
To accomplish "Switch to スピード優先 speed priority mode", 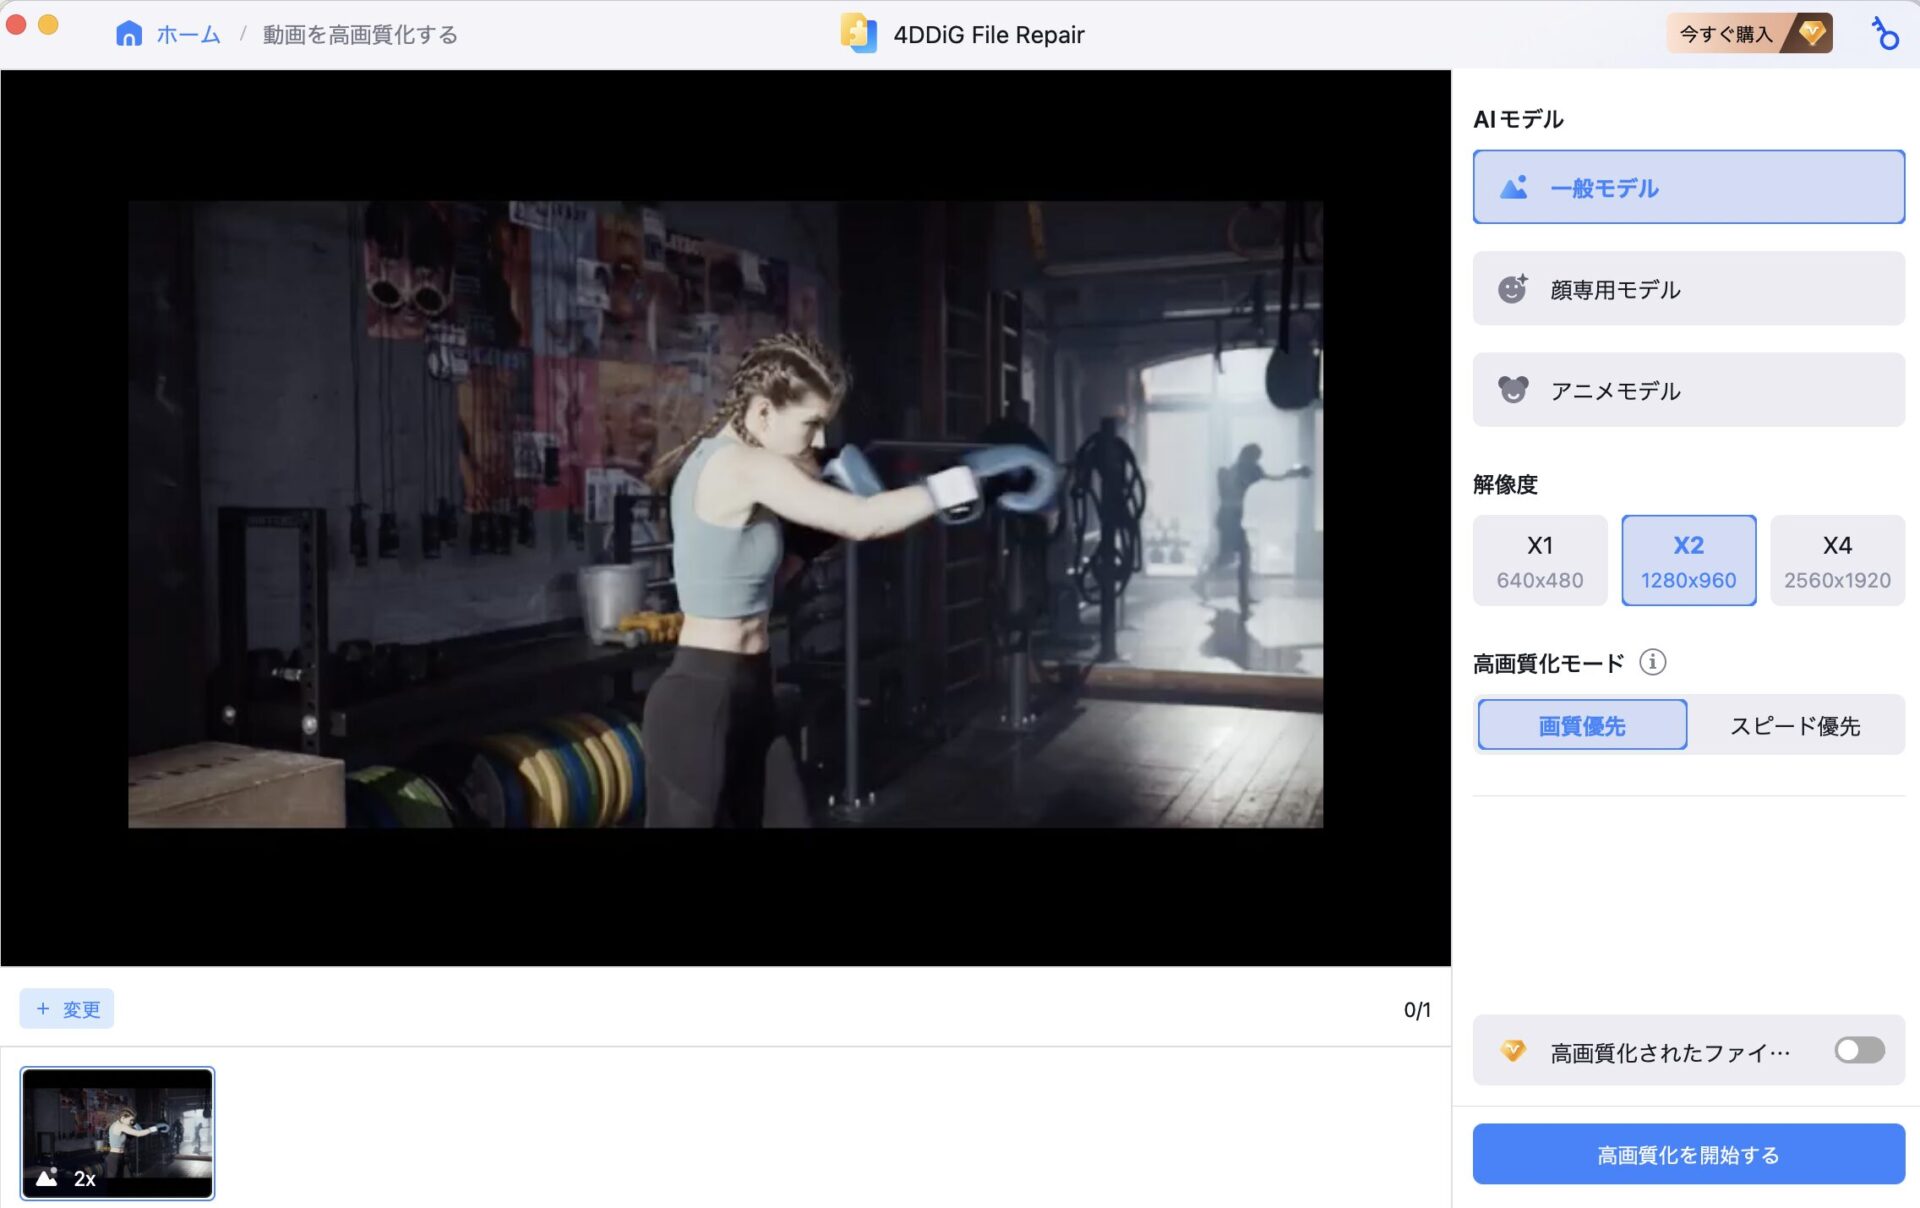I will (1795, 725).
